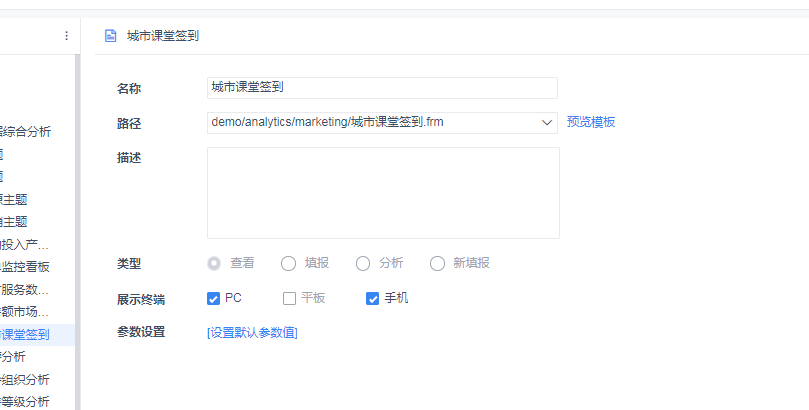809x410 pixels.
Task: Click 设置默认参数值 link
Action: tap(252, 333)
